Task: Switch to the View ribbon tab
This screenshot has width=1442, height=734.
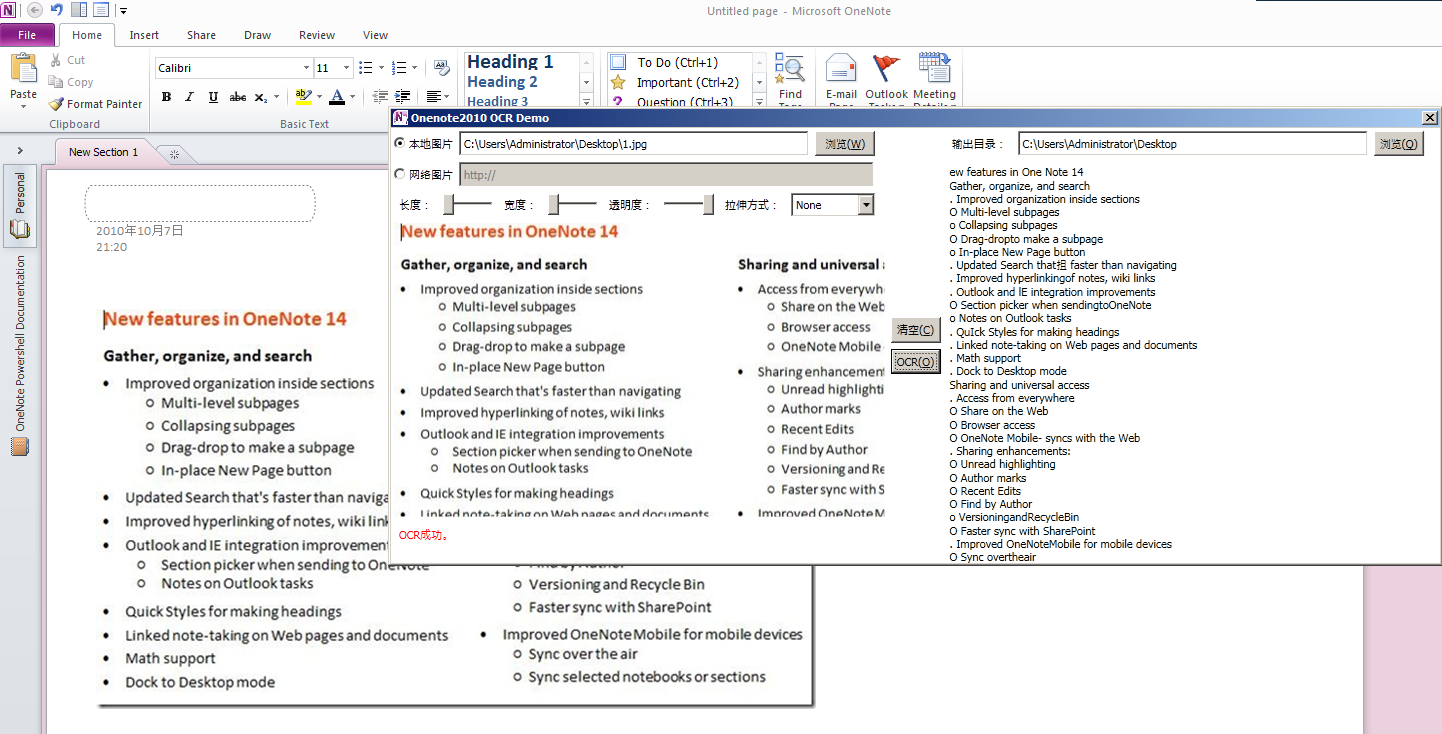Action: tap(375, 35)
